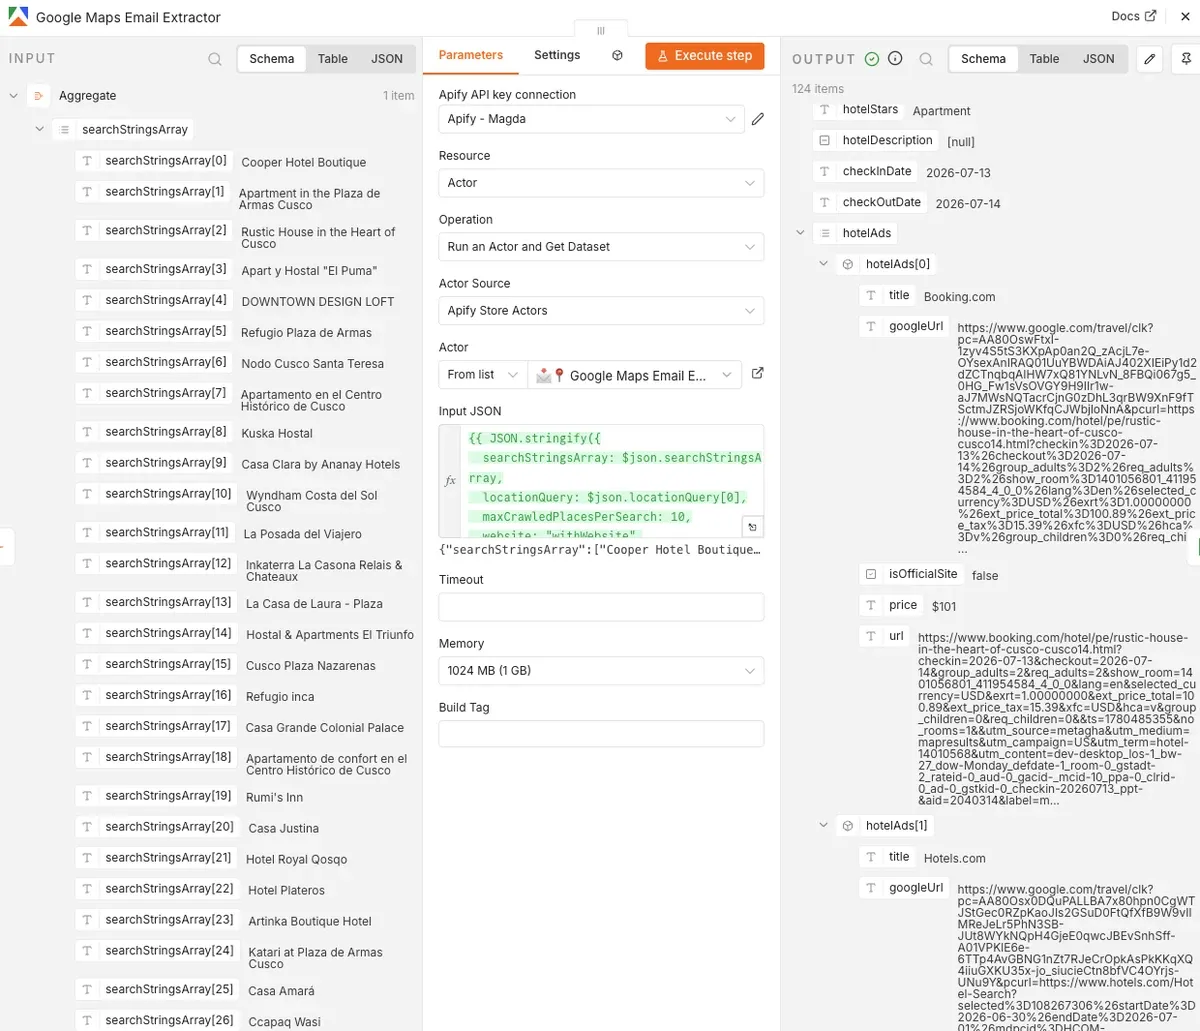This screenshot has height=1031, width=1200.
Task: Open the Parameters tab
Action: [471, 55]
